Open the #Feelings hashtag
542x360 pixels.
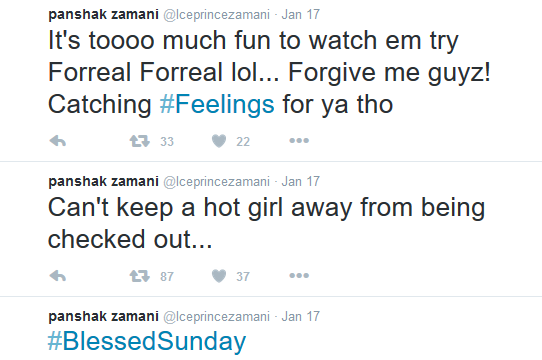point(217,104)
